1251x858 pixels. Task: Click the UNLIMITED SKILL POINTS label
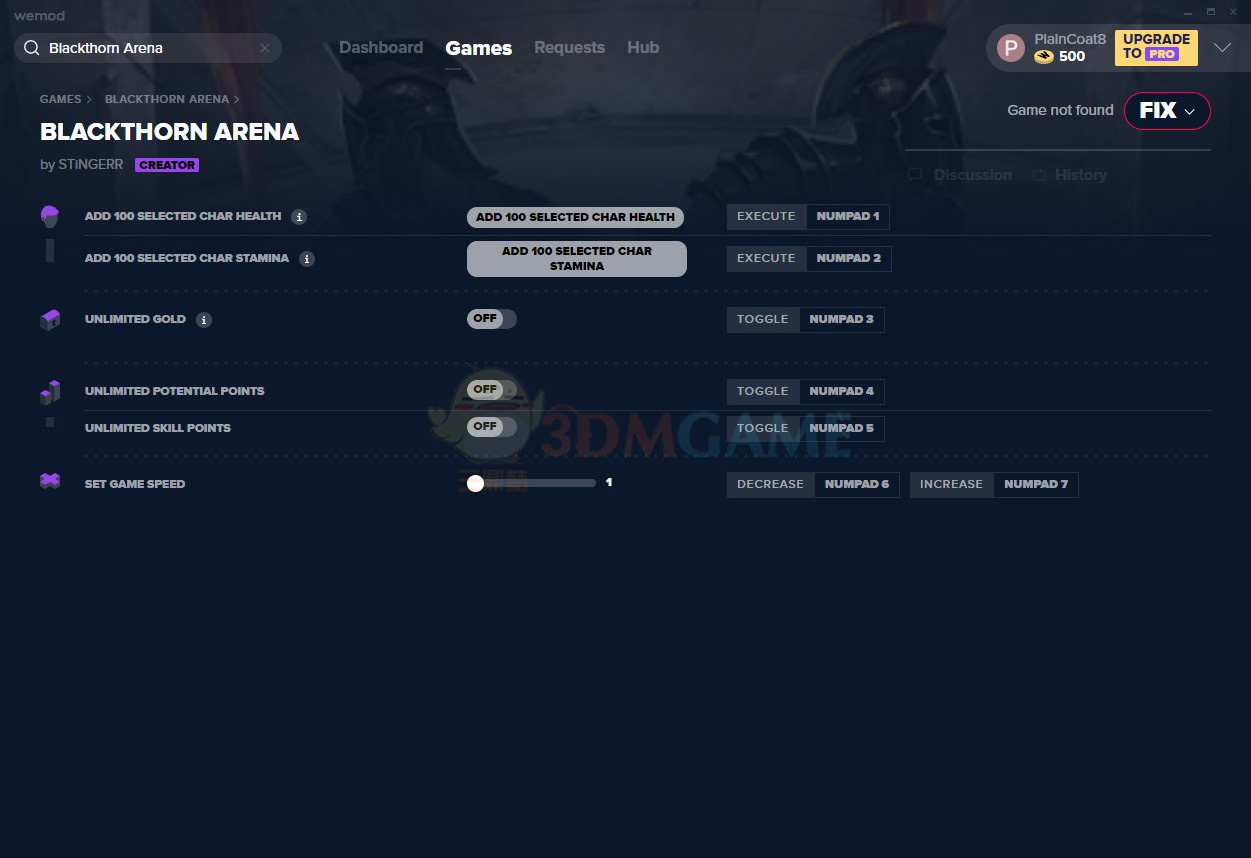click(158, 428)
